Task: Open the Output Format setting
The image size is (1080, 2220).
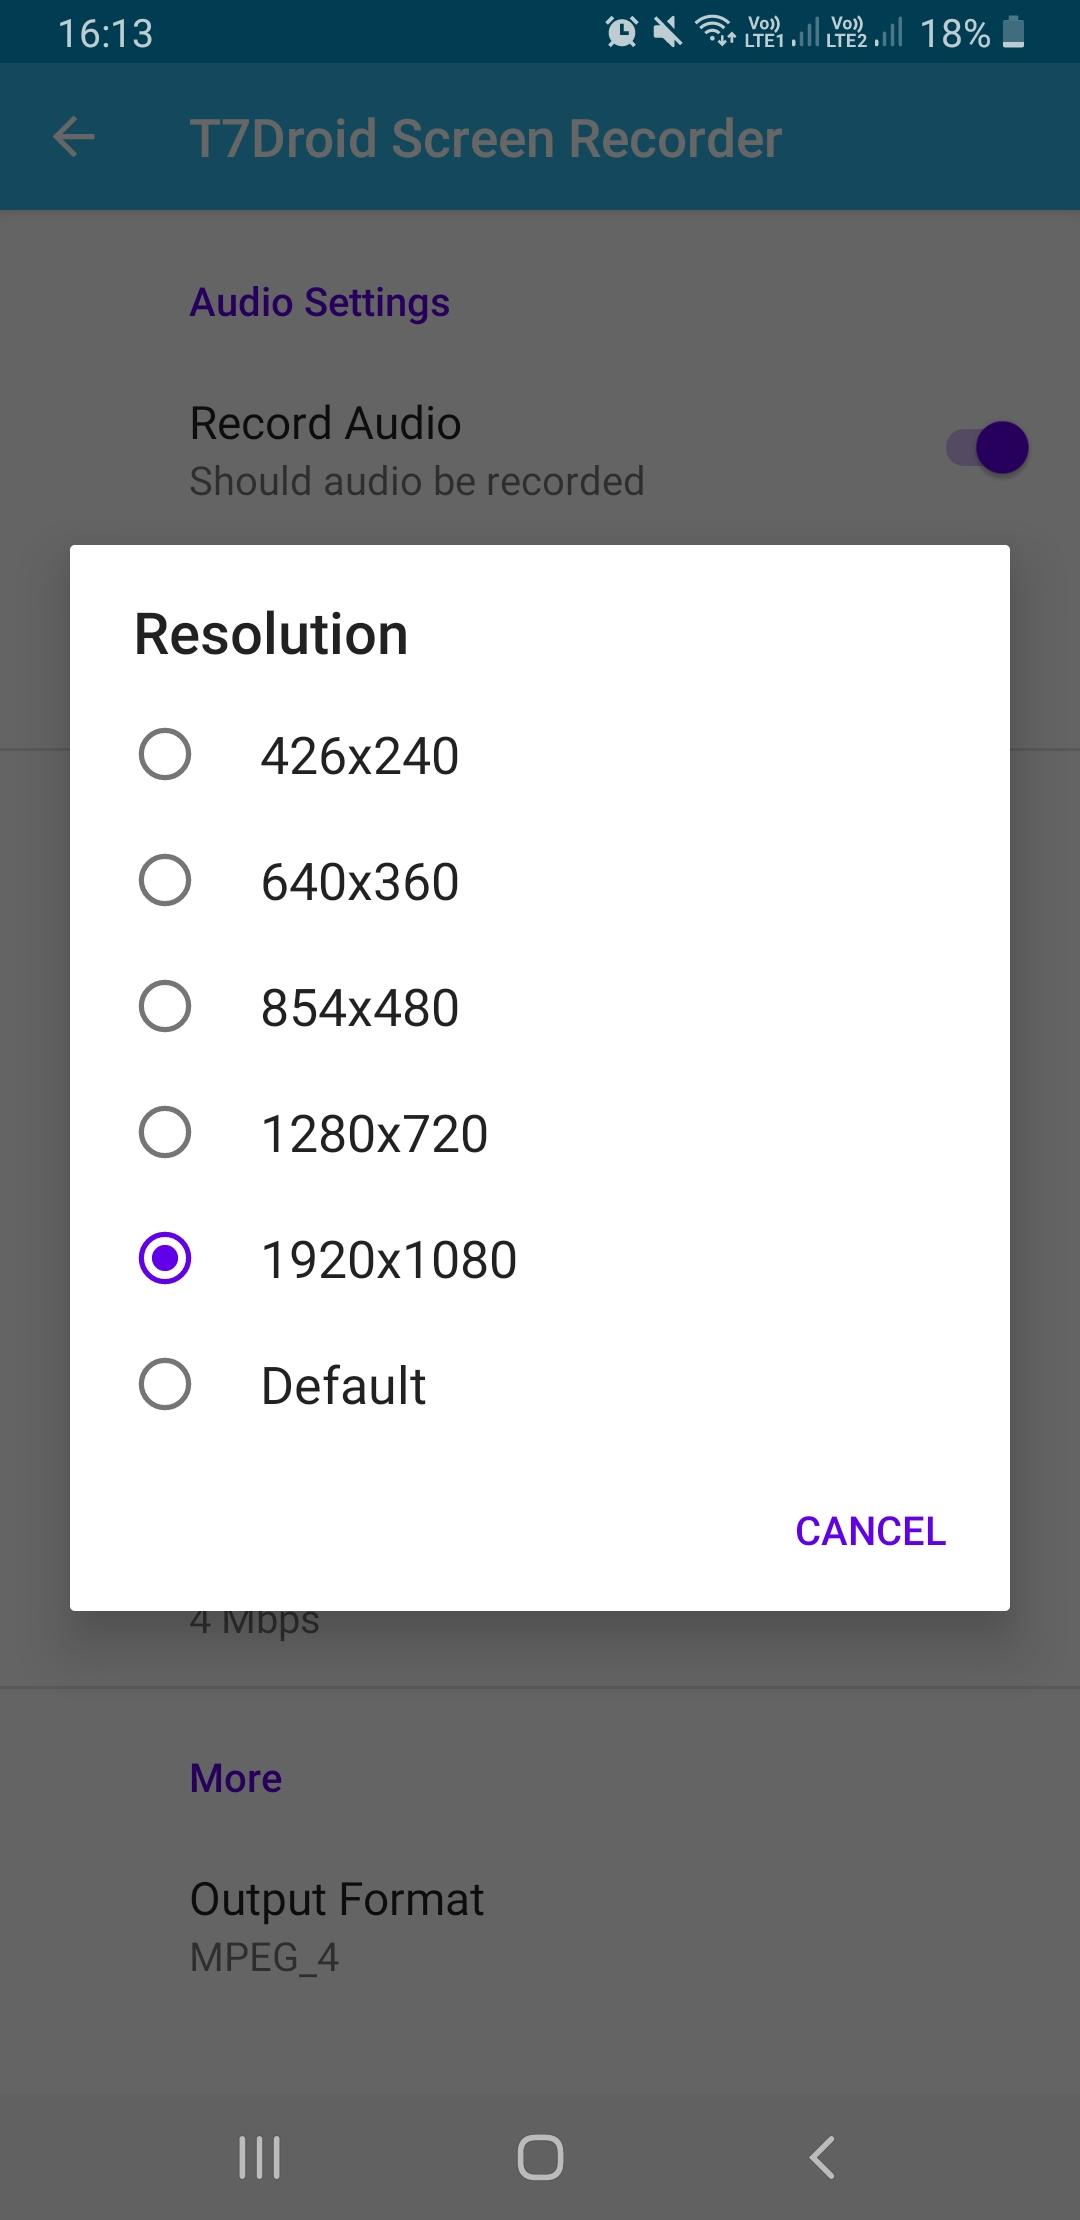Action: [540, 1927]
